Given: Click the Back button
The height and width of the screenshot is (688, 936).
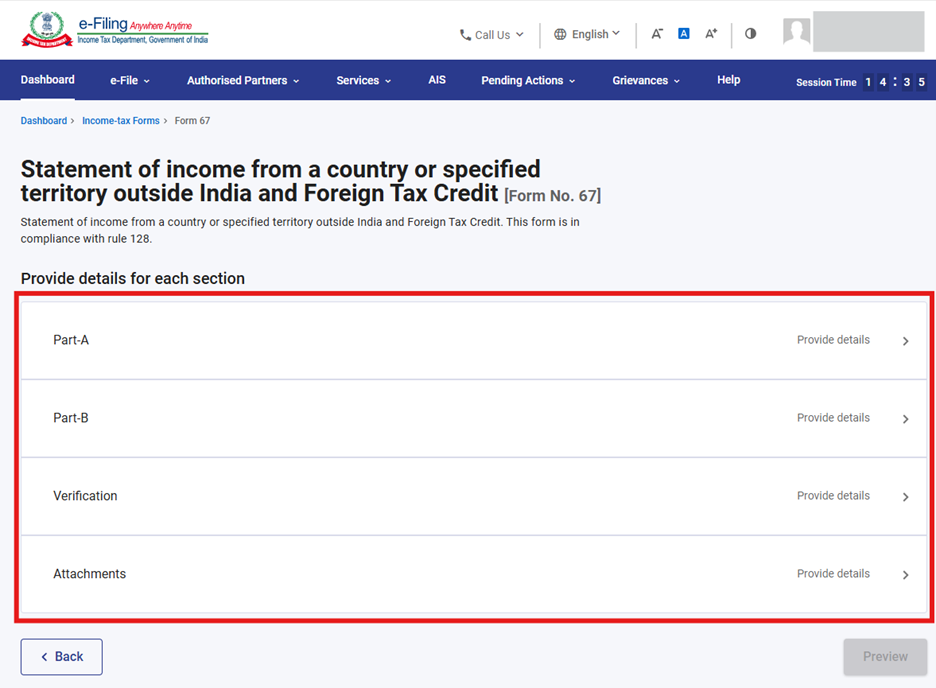Looking at the screenshot, I should 61,657.
